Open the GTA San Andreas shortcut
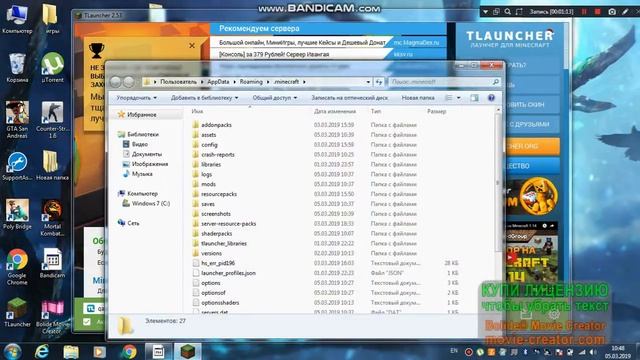 pyautogui.click(x=17, y=120)
